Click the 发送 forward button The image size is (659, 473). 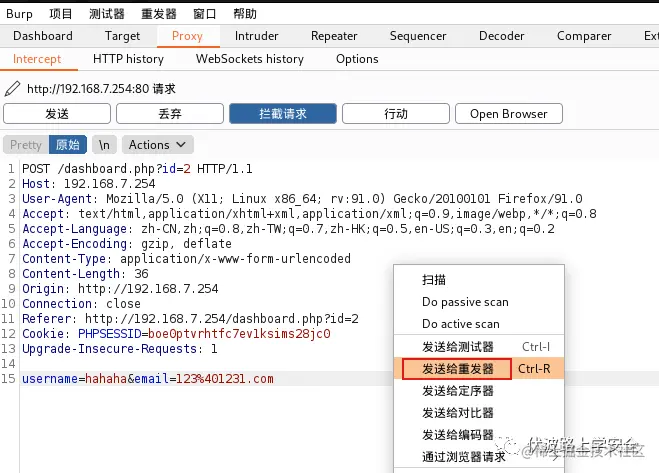[x=57, y=114]
